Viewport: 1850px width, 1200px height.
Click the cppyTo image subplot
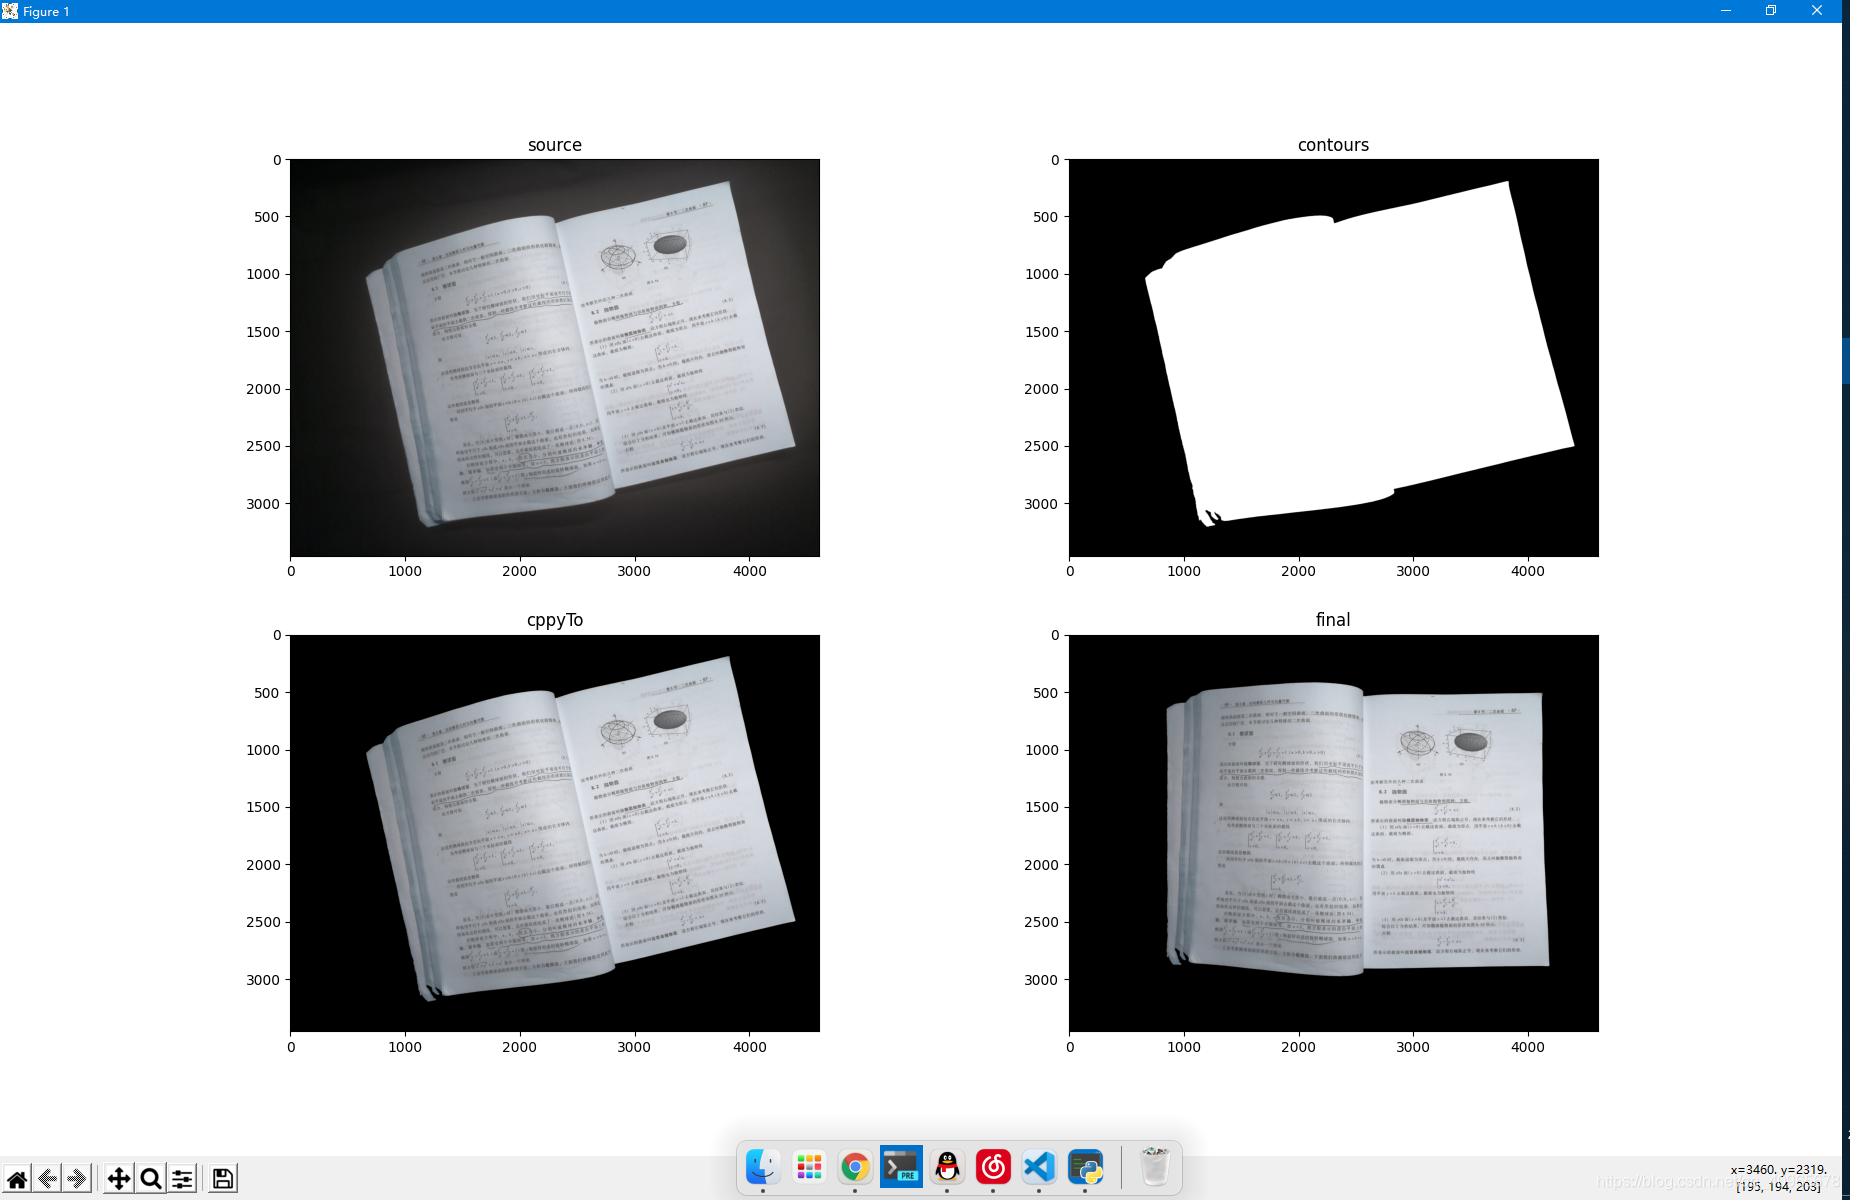(x=555, y=833)
